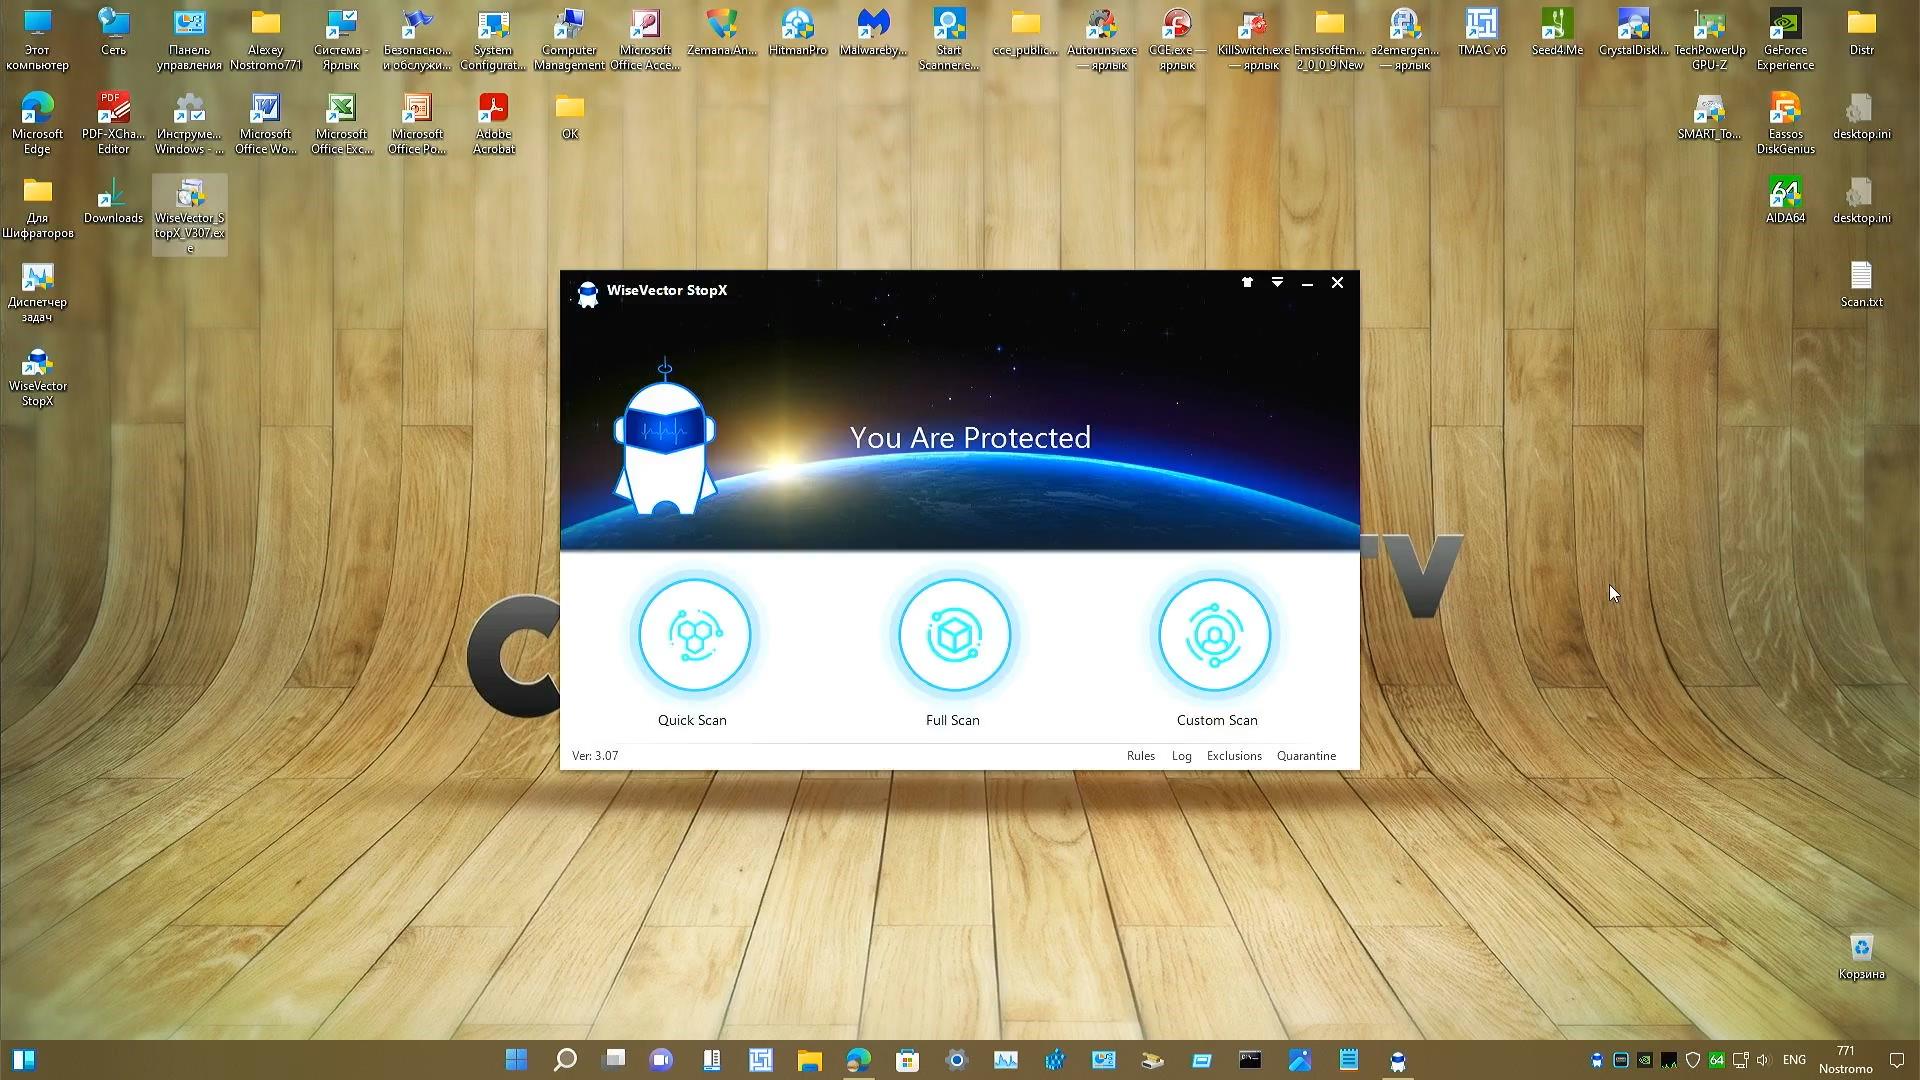Open Windows Security shield in the tray

pyautogui.click(x=1693, y=1060)
